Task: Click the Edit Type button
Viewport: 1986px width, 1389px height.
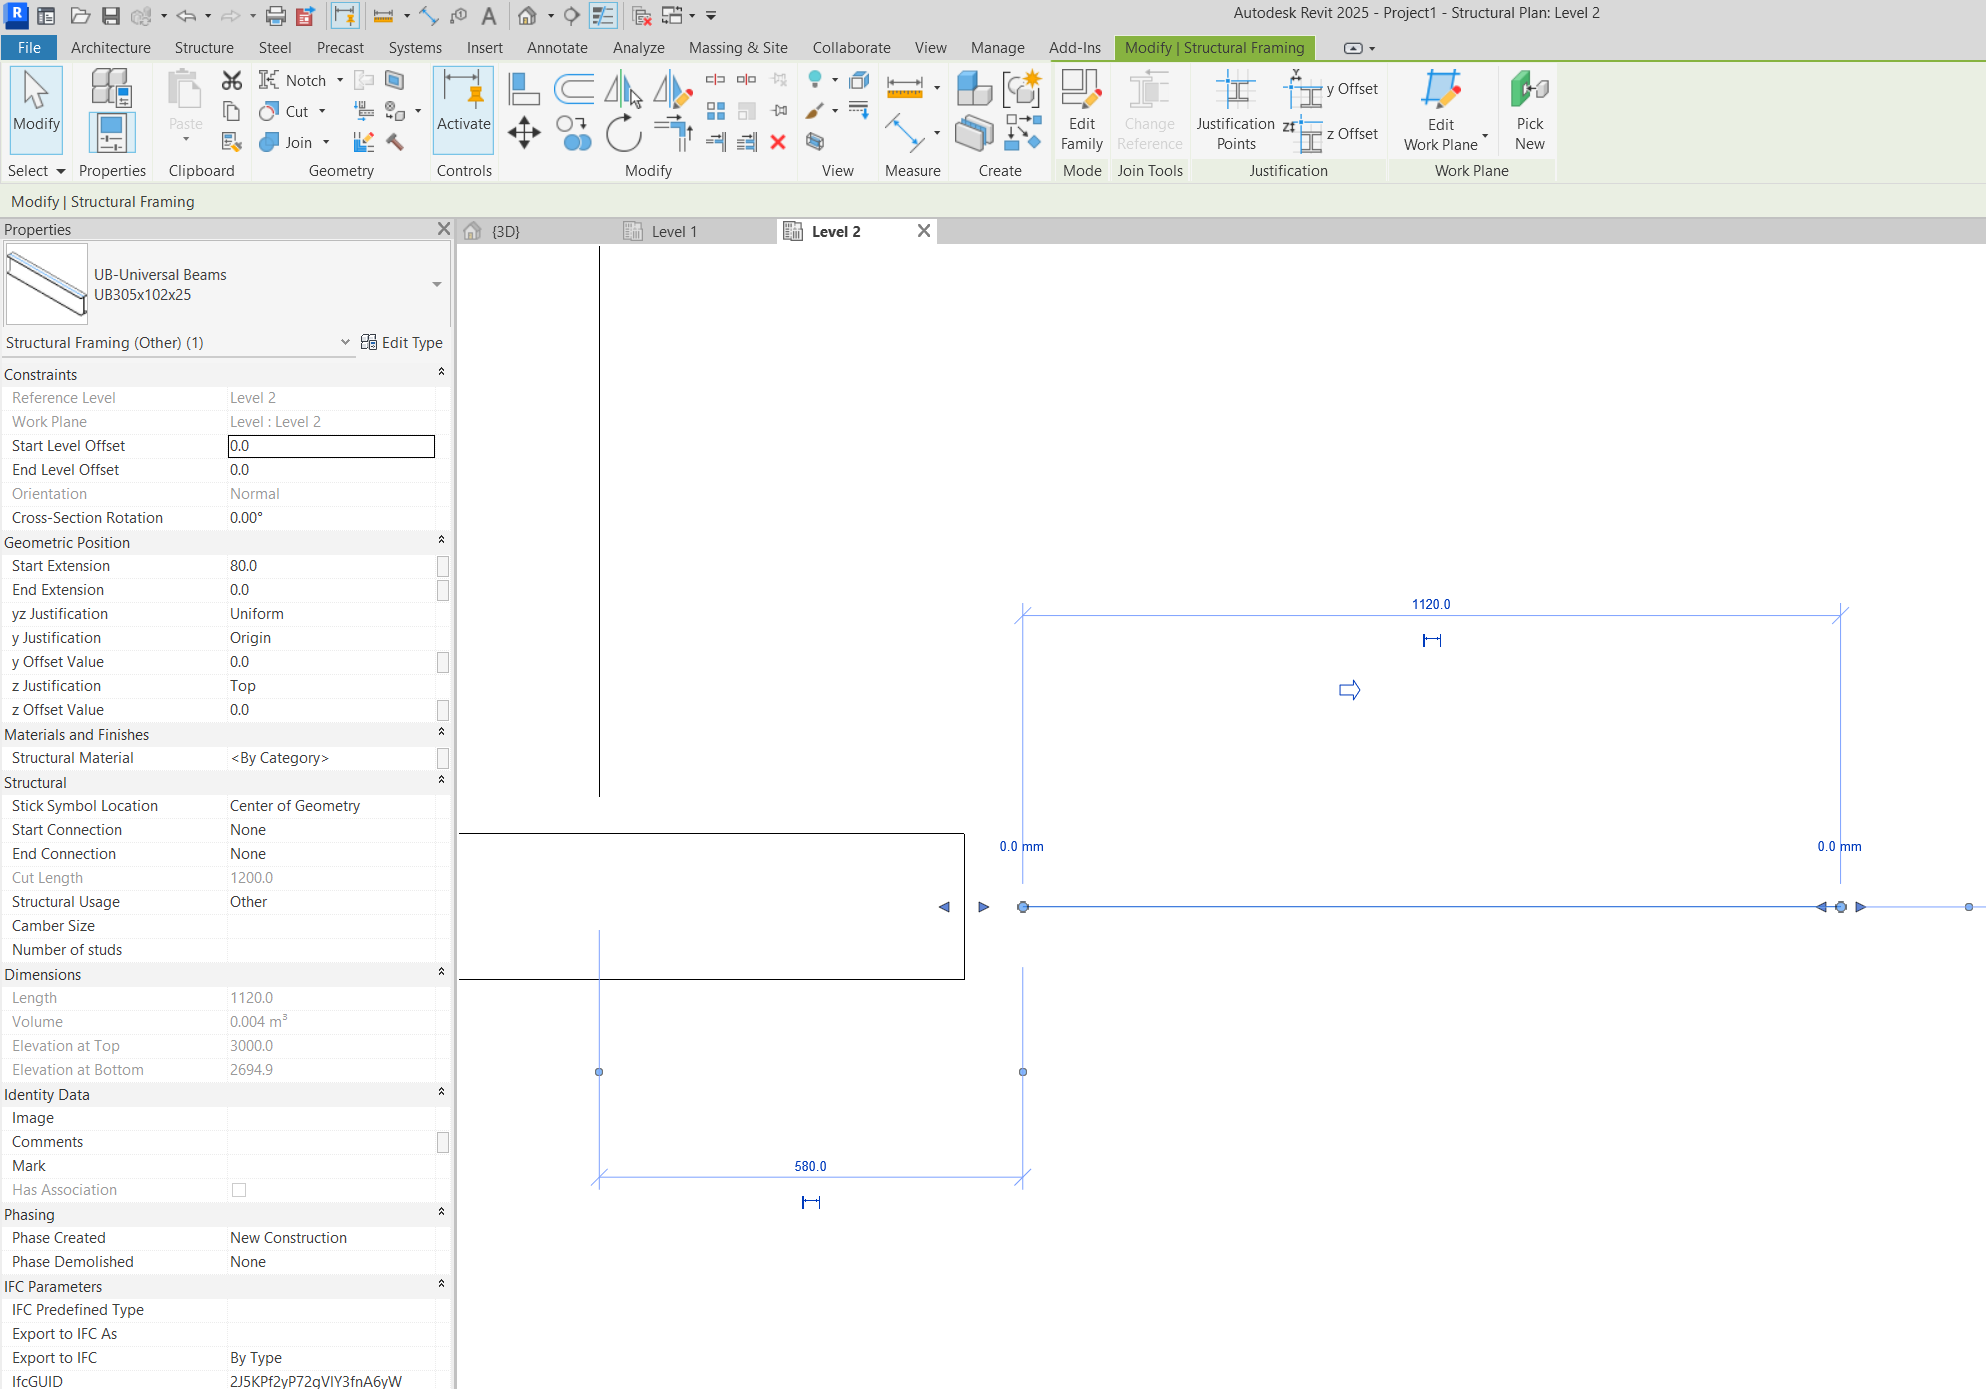Action: 403,342
